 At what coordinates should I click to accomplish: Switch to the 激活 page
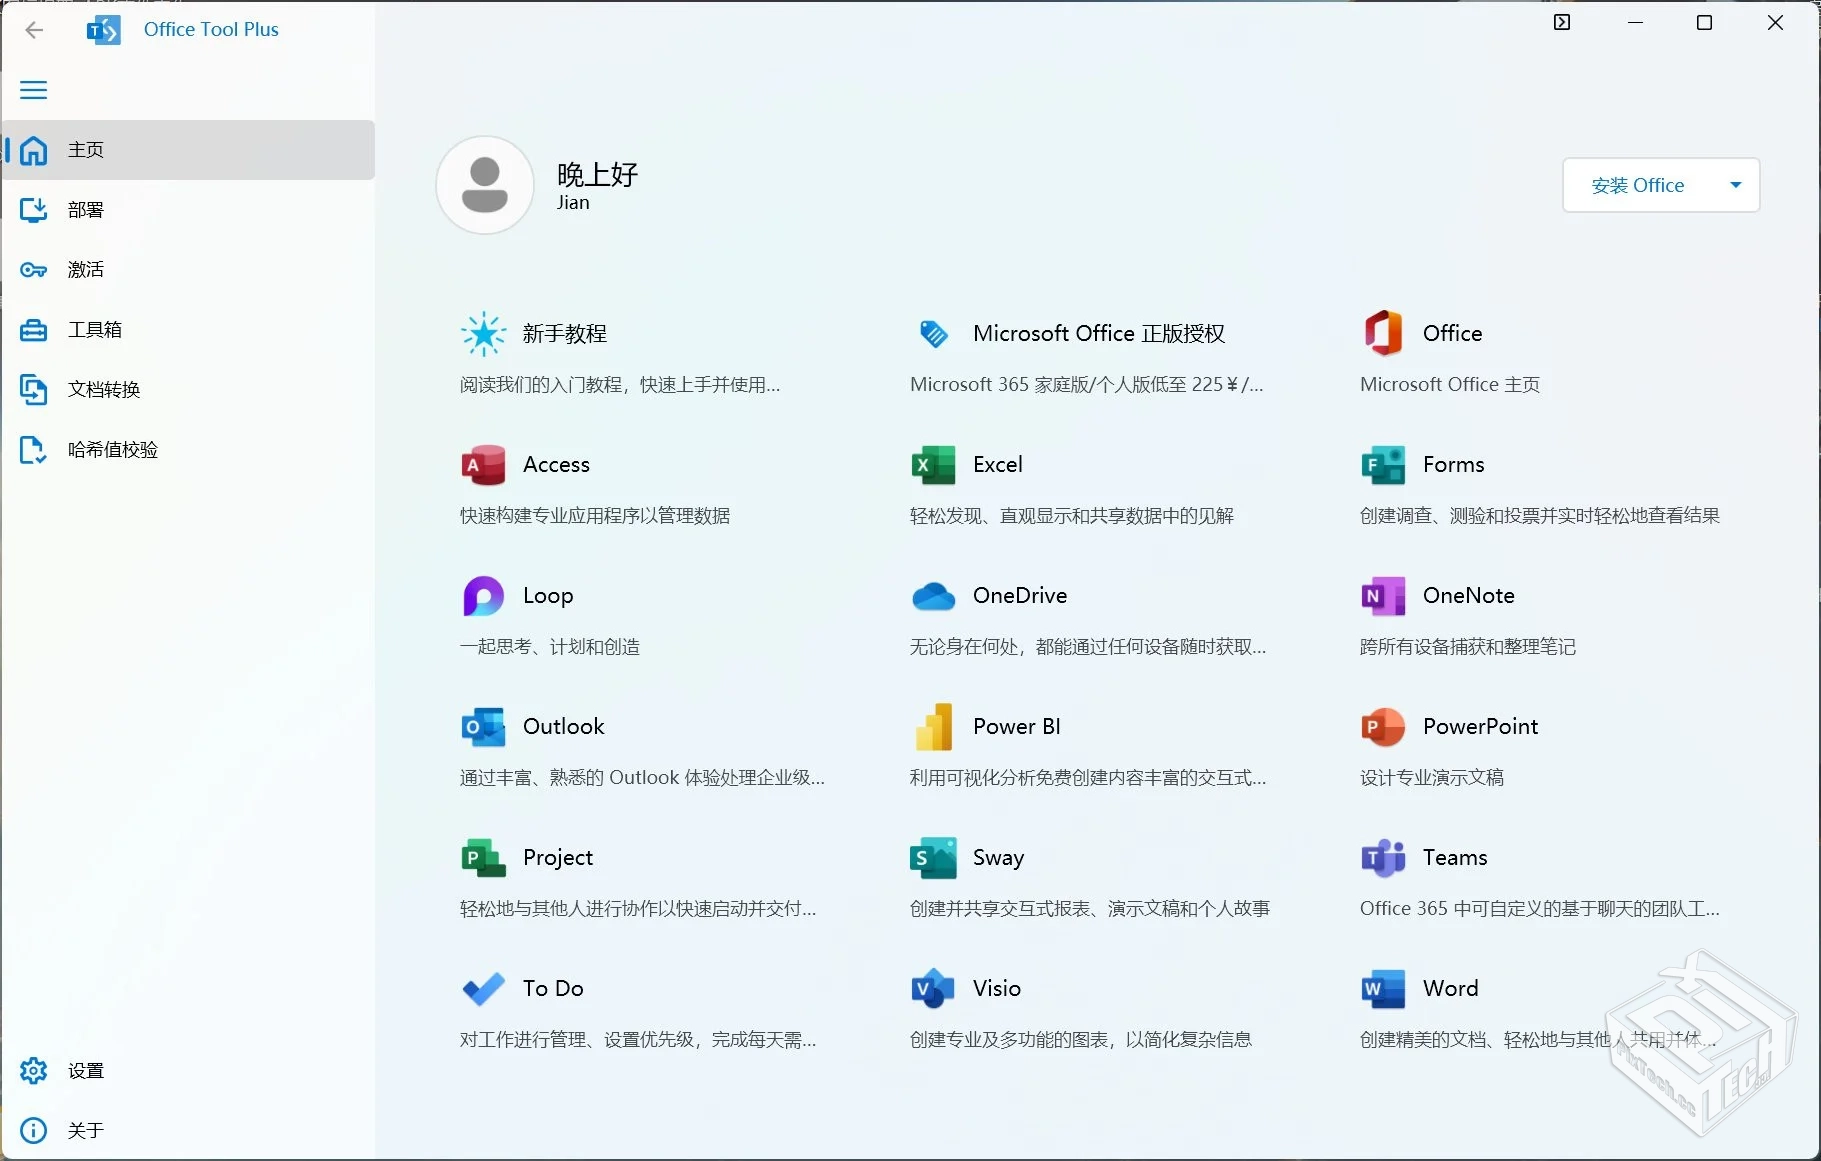pyautogui.click(x=84, y=269)
